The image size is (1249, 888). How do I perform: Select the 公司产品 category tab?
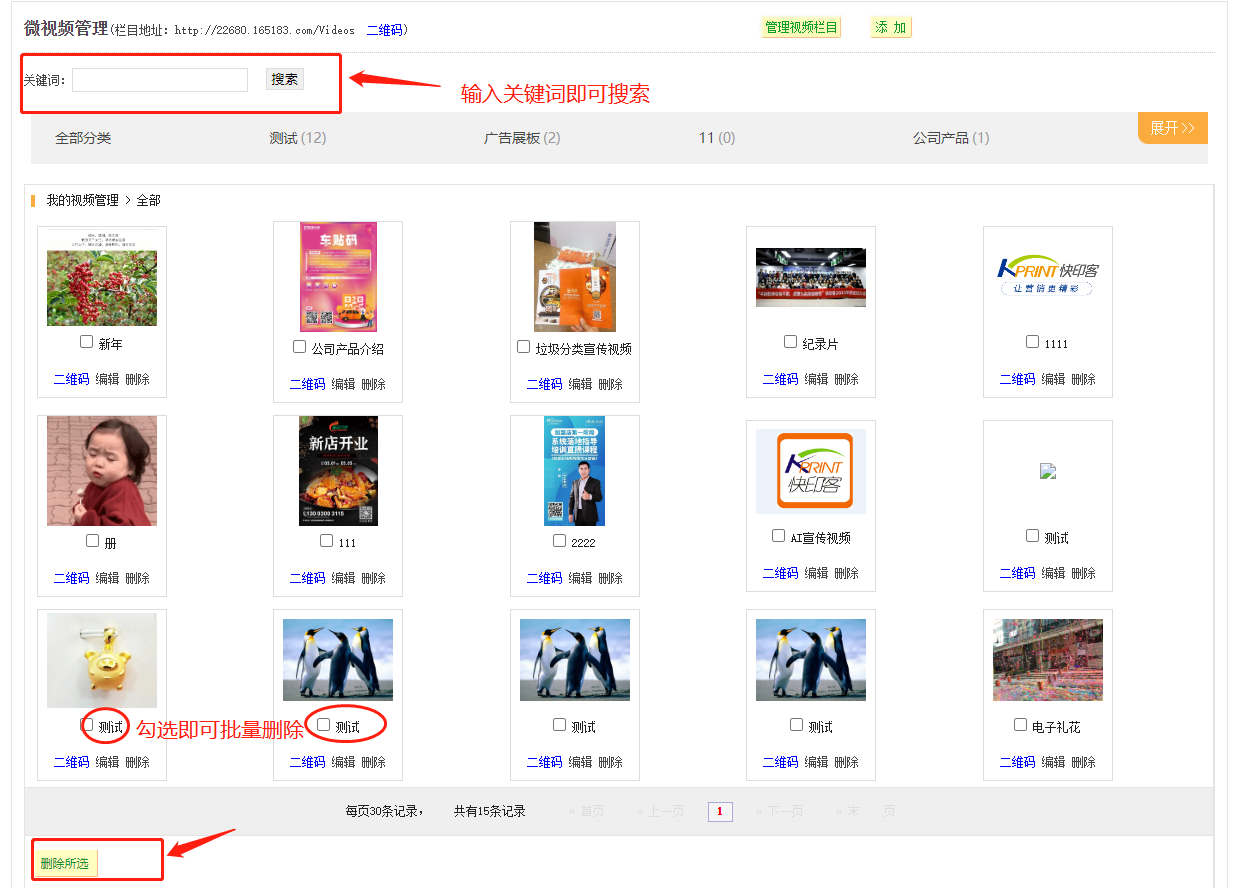pyautogui.click(x=950, y=138)
